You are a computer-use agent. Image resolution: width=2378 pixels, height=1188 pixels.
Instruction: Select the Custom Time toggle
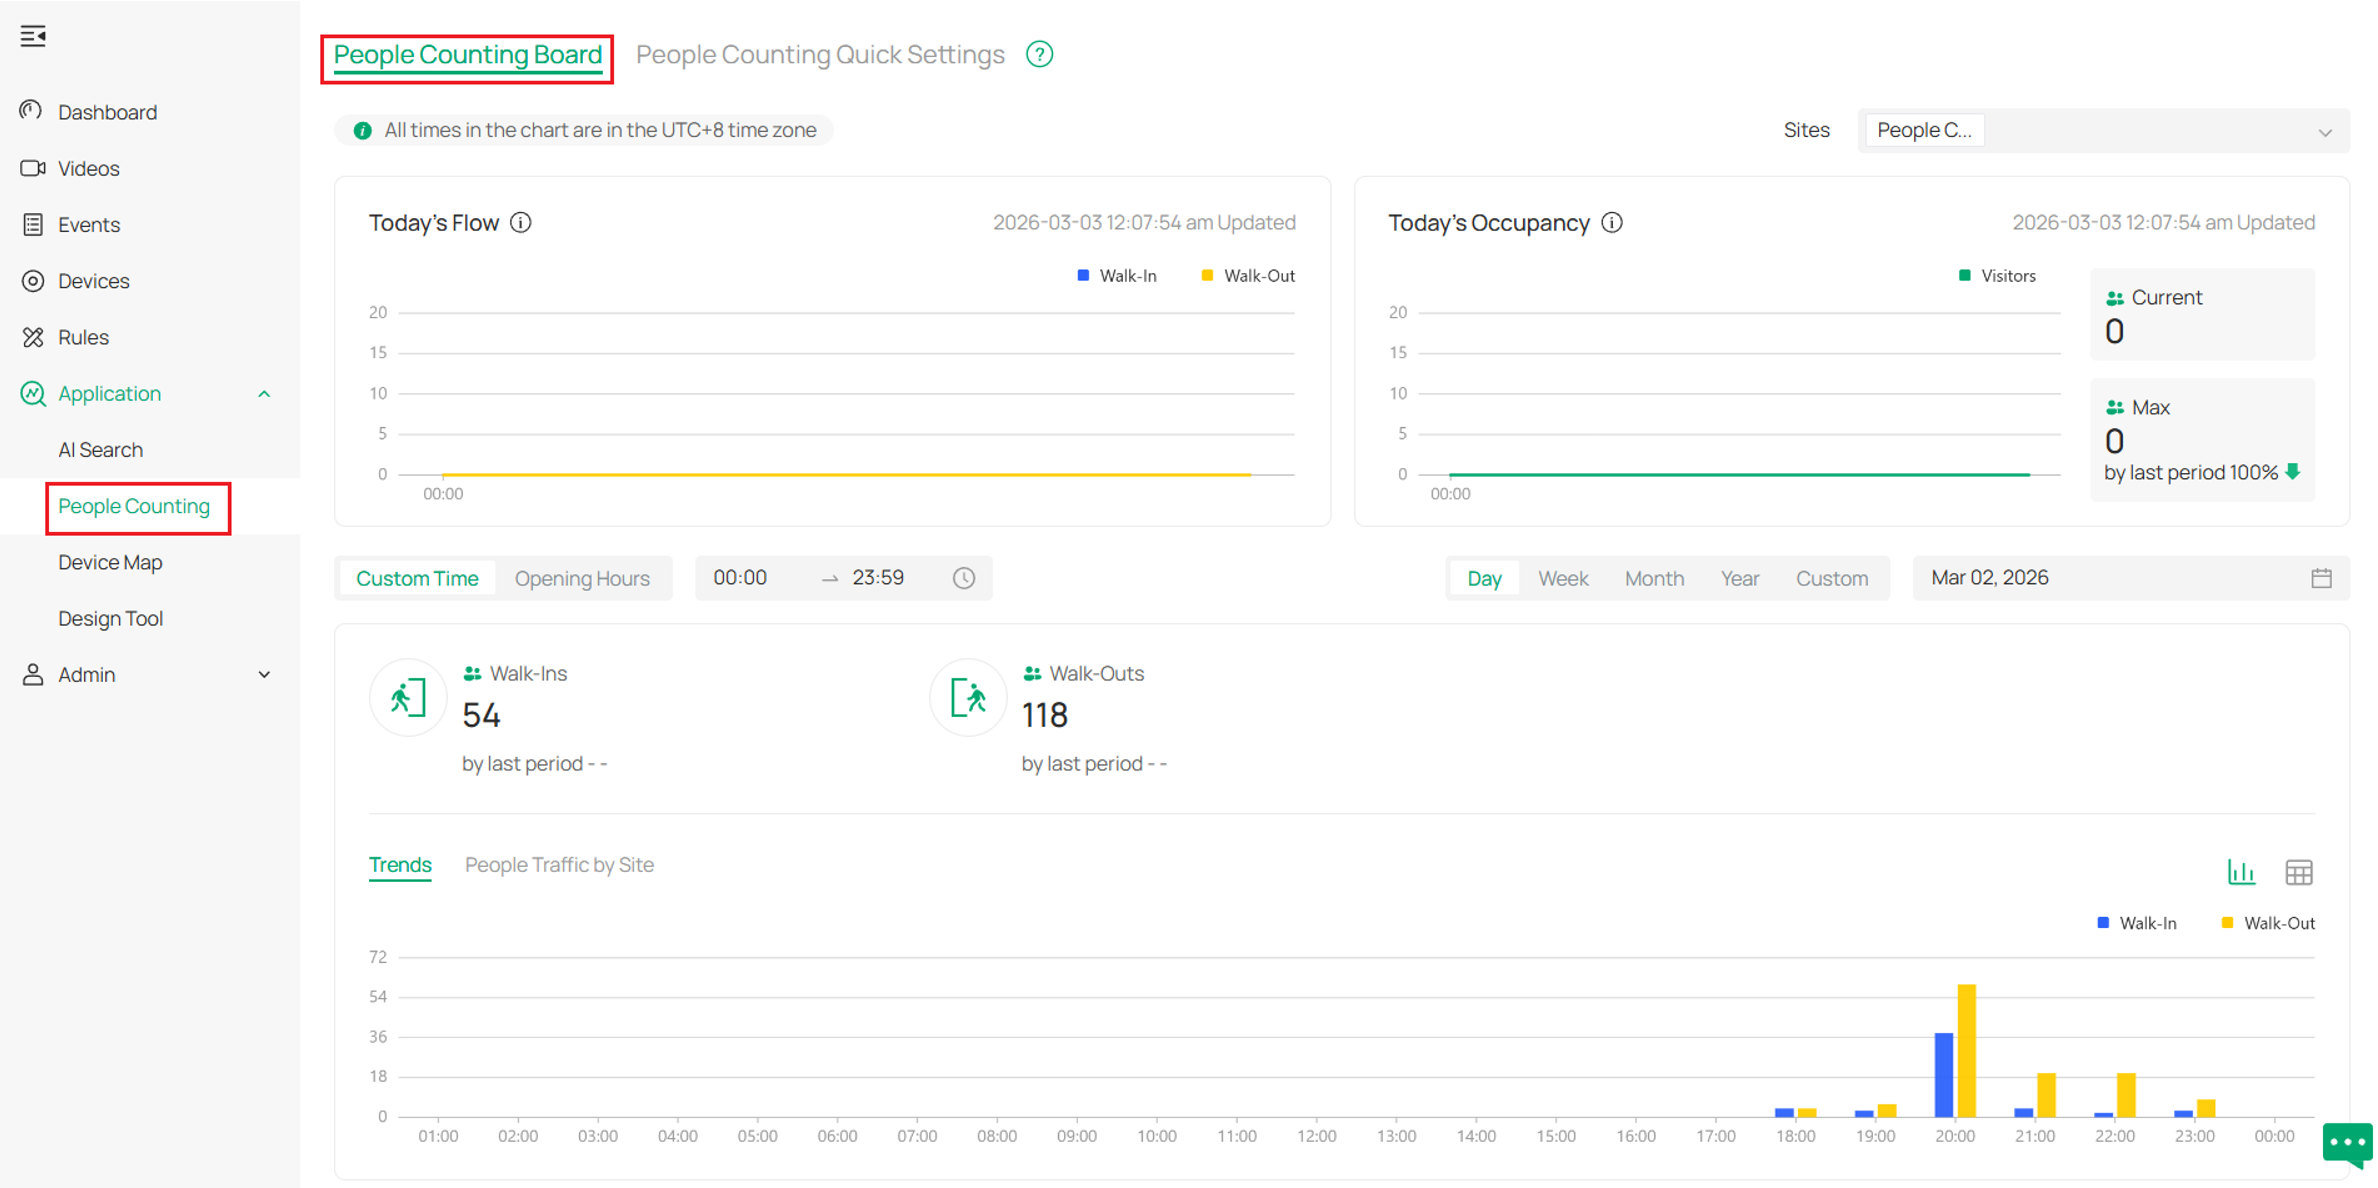click(417, 578)
